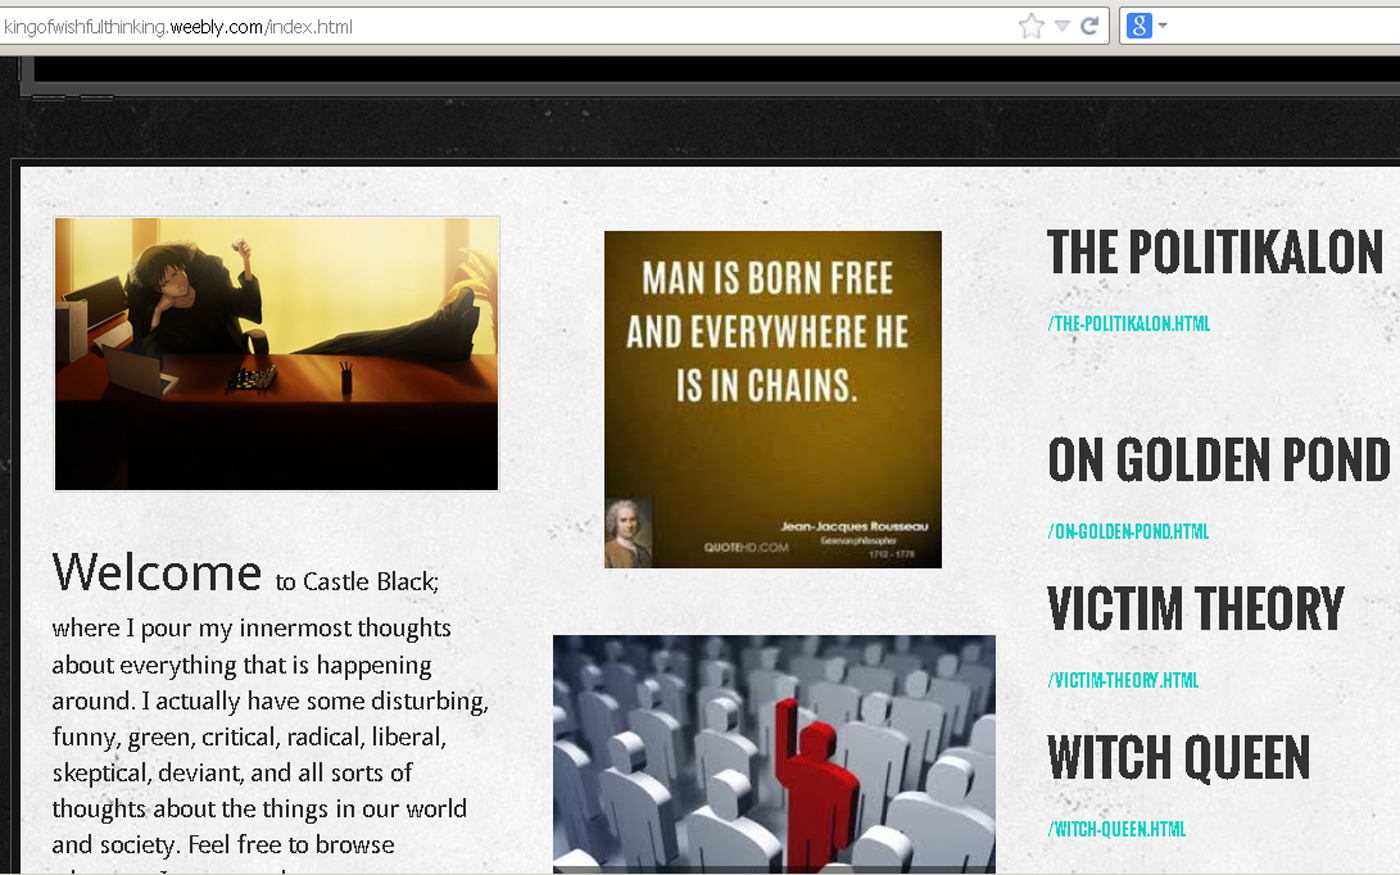Open the /WITCH-QUEEN.HTML link
The width and height of the screenshot is (1400, 875).
1117,829
